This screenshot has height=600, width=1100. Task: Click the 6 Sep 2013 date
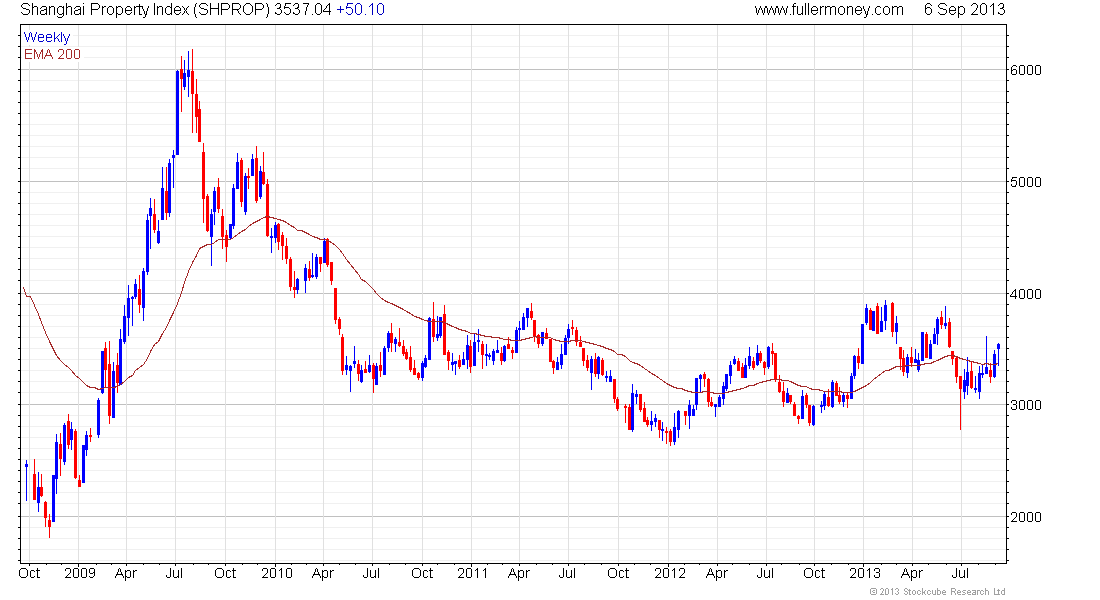(964, 10)
